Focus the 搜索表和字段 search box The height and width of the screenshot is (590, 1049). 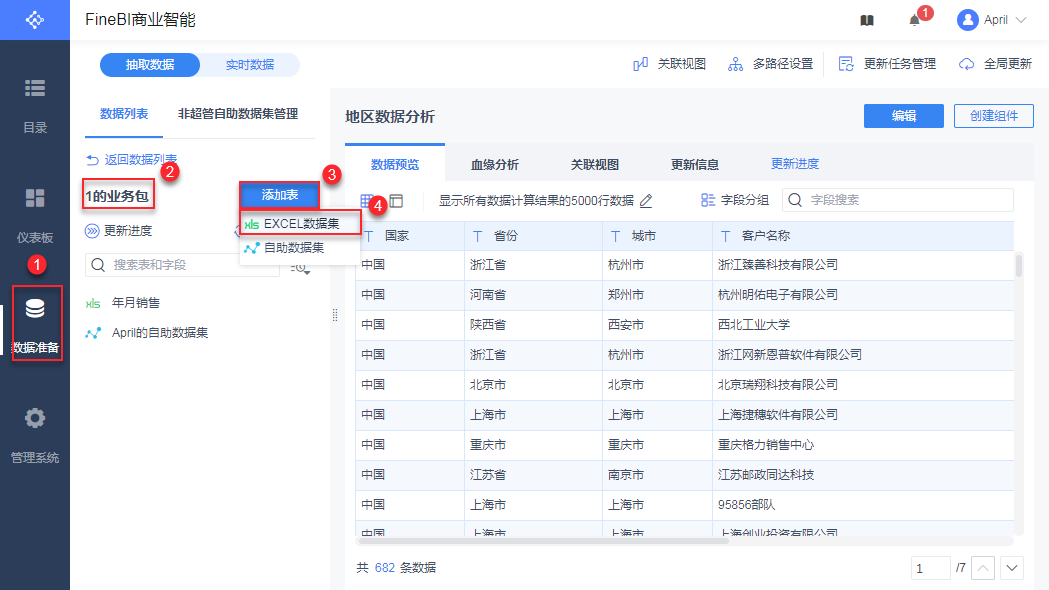(x=182, y=265)
